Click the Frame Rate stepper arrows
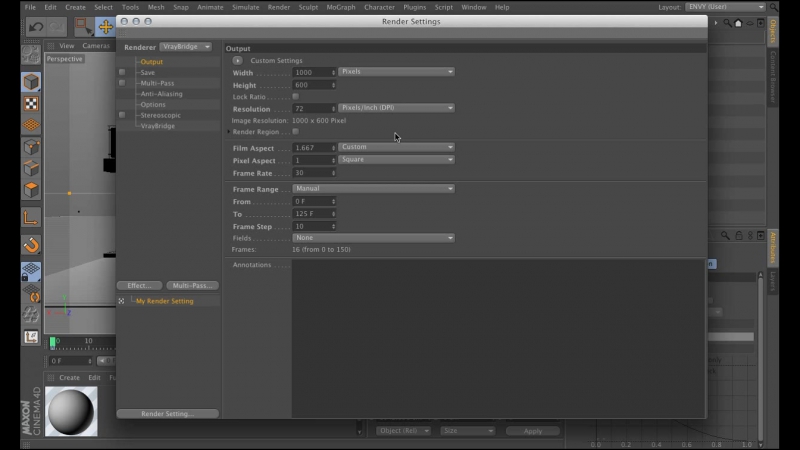 pos(333,173)
